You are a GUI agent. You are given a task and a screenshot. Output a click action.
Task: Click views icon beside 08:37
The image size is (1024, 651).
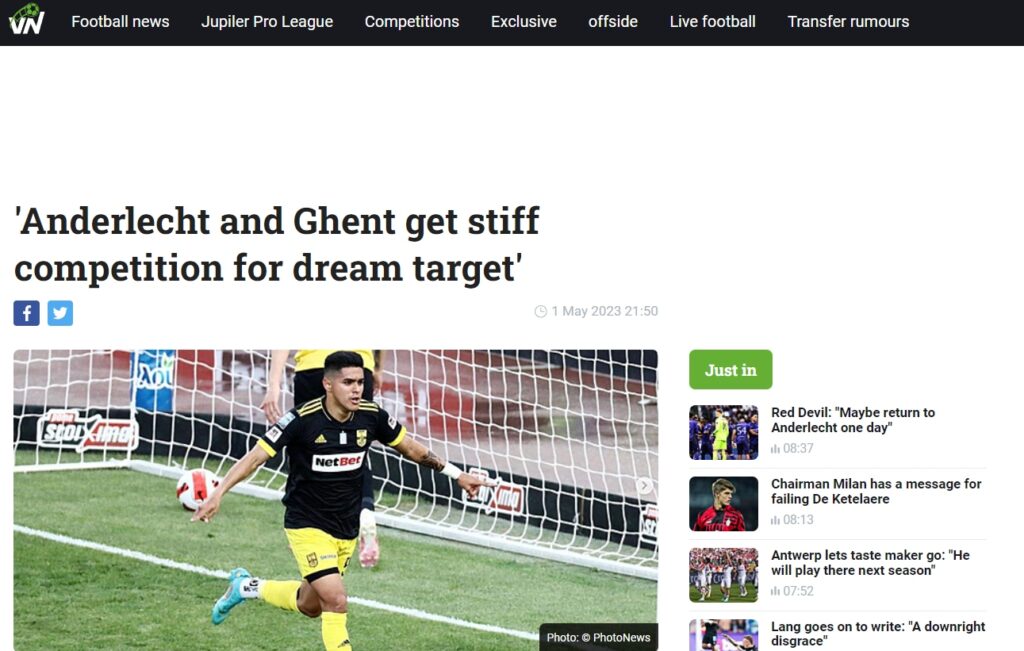(x=776, y=449)
